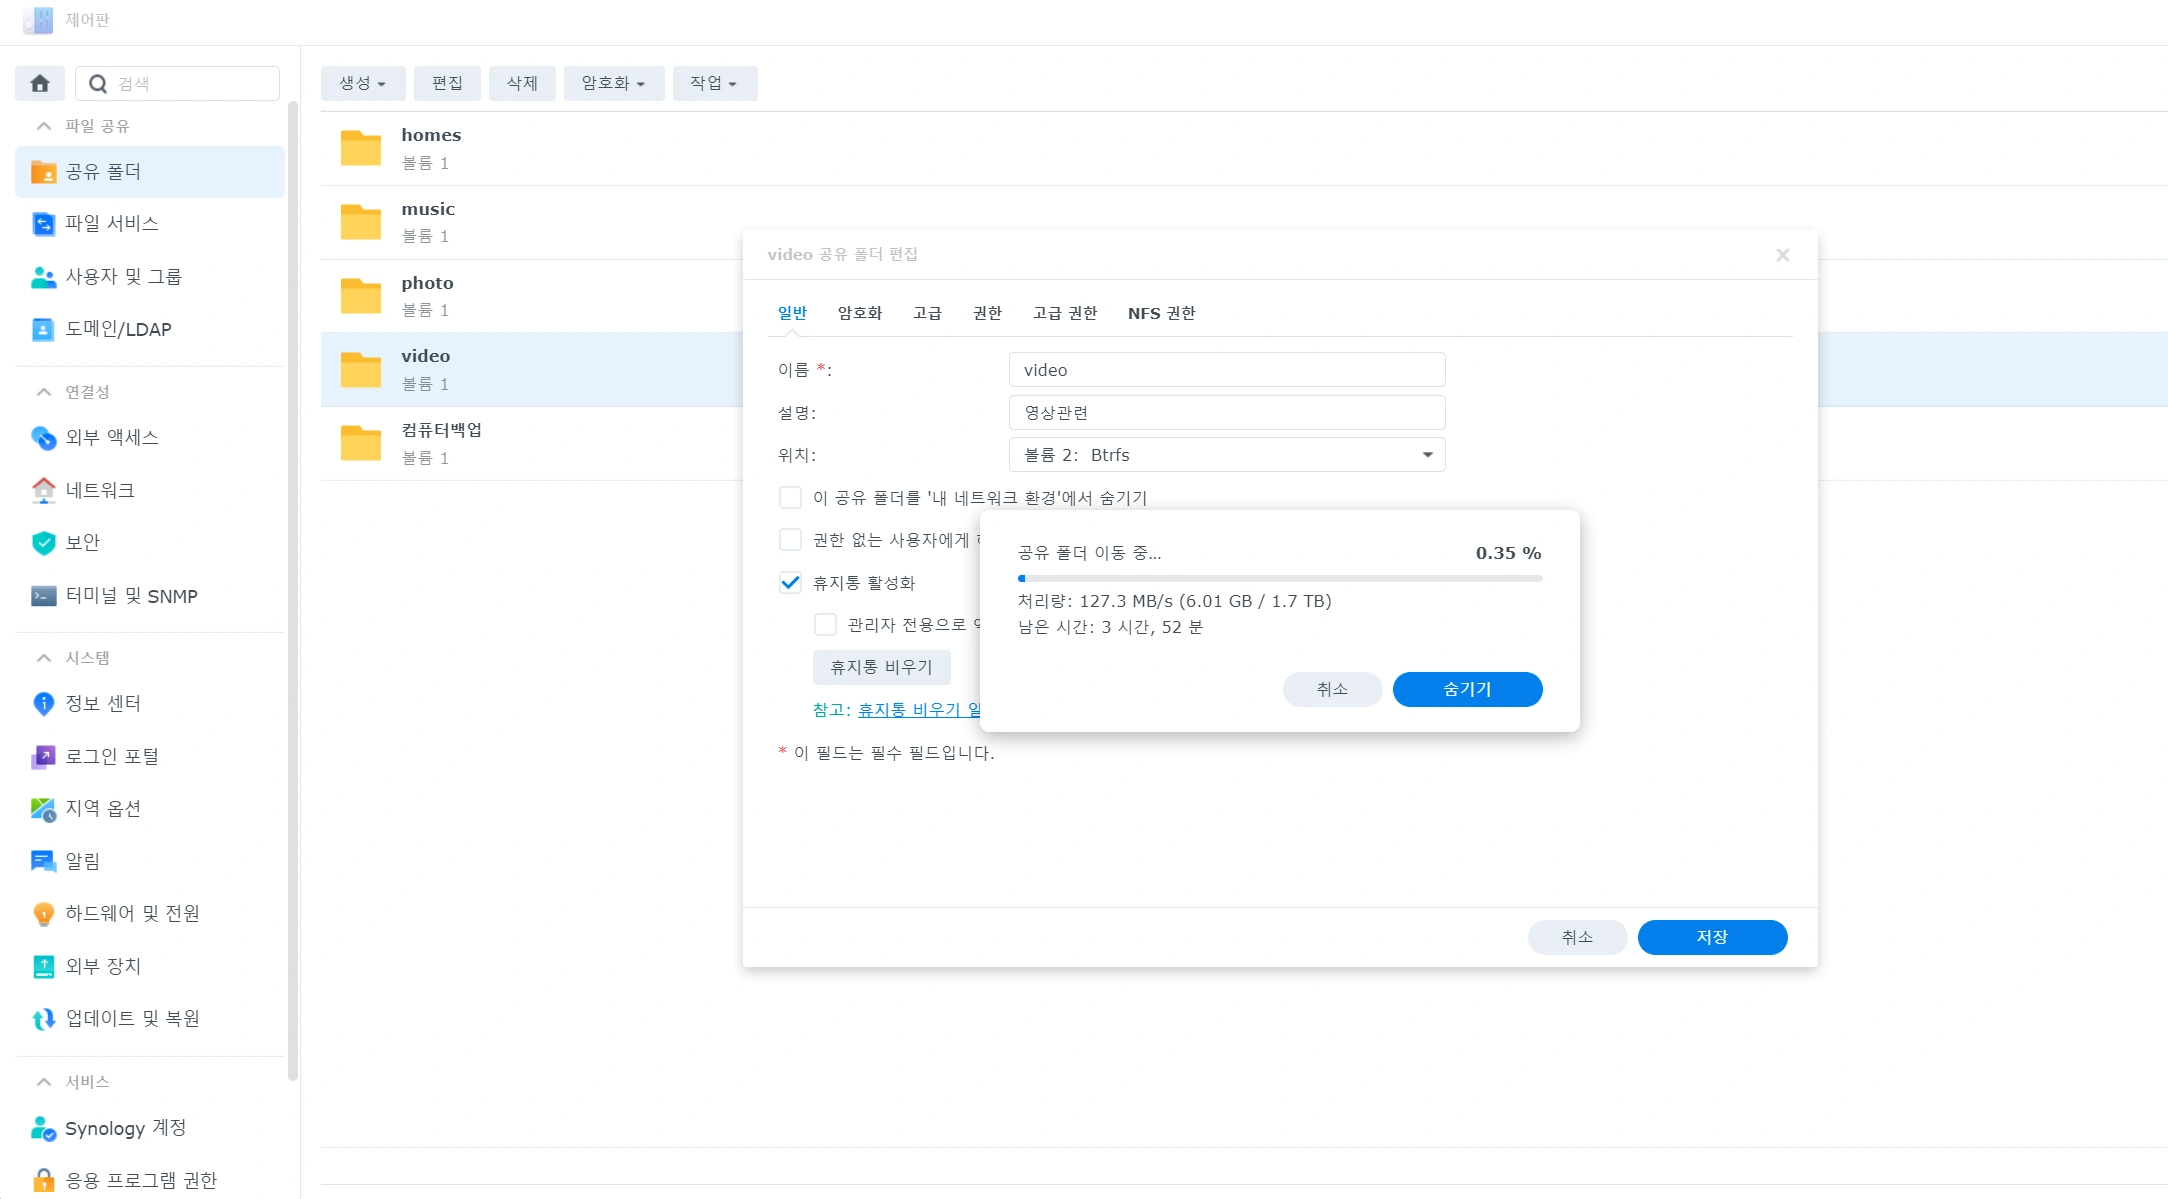Enable admin-only recycle bin access checkbox
Screen dimensions: 2168x1199
825,625
